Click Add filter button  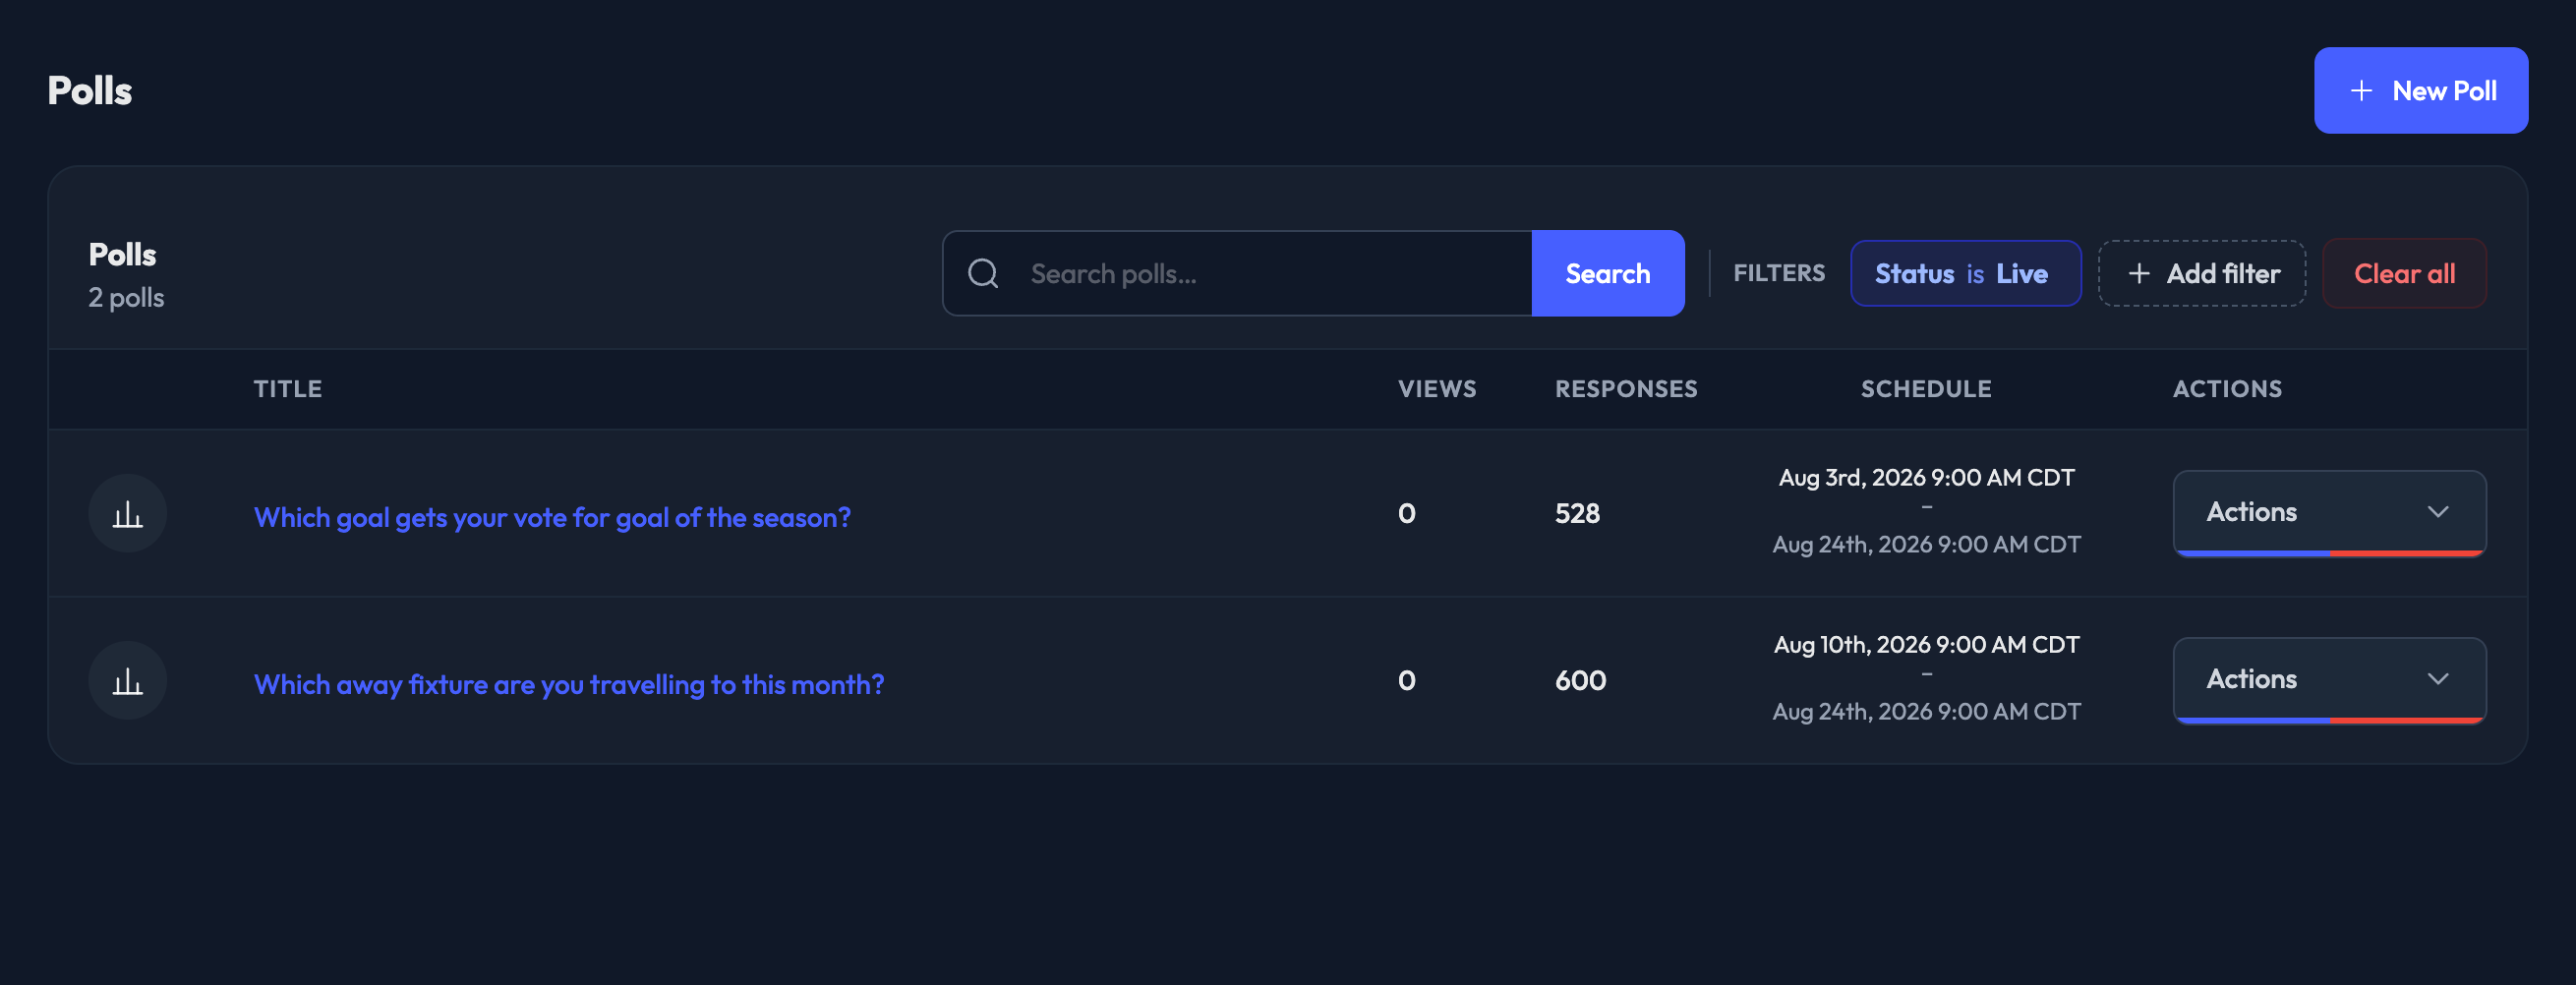pyautogui.click(x=2201, y=273)
